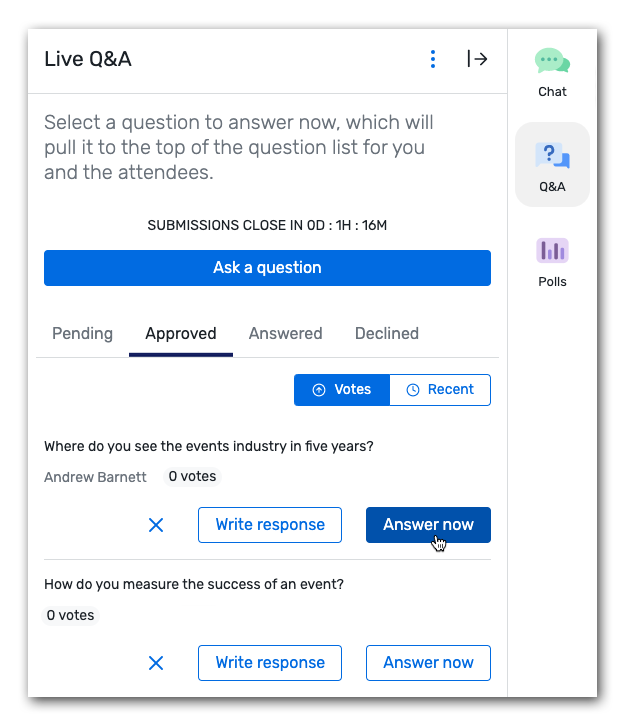630x728 pixels.
Task: Open the Chat panel
Action: point(552,72)
